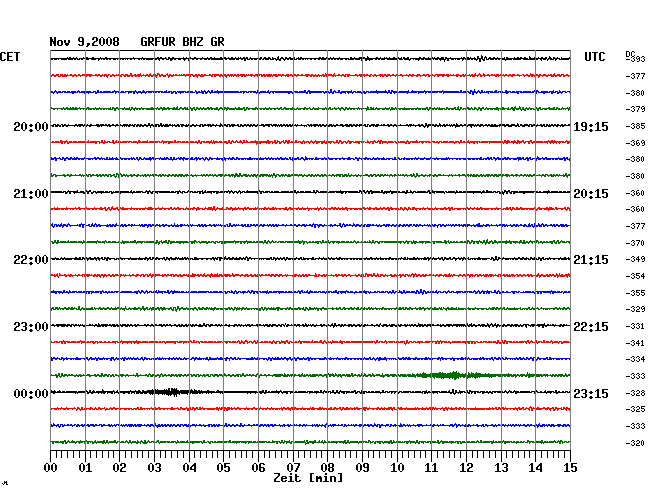Click the 06 minute label on the time axis

[258, 467]
